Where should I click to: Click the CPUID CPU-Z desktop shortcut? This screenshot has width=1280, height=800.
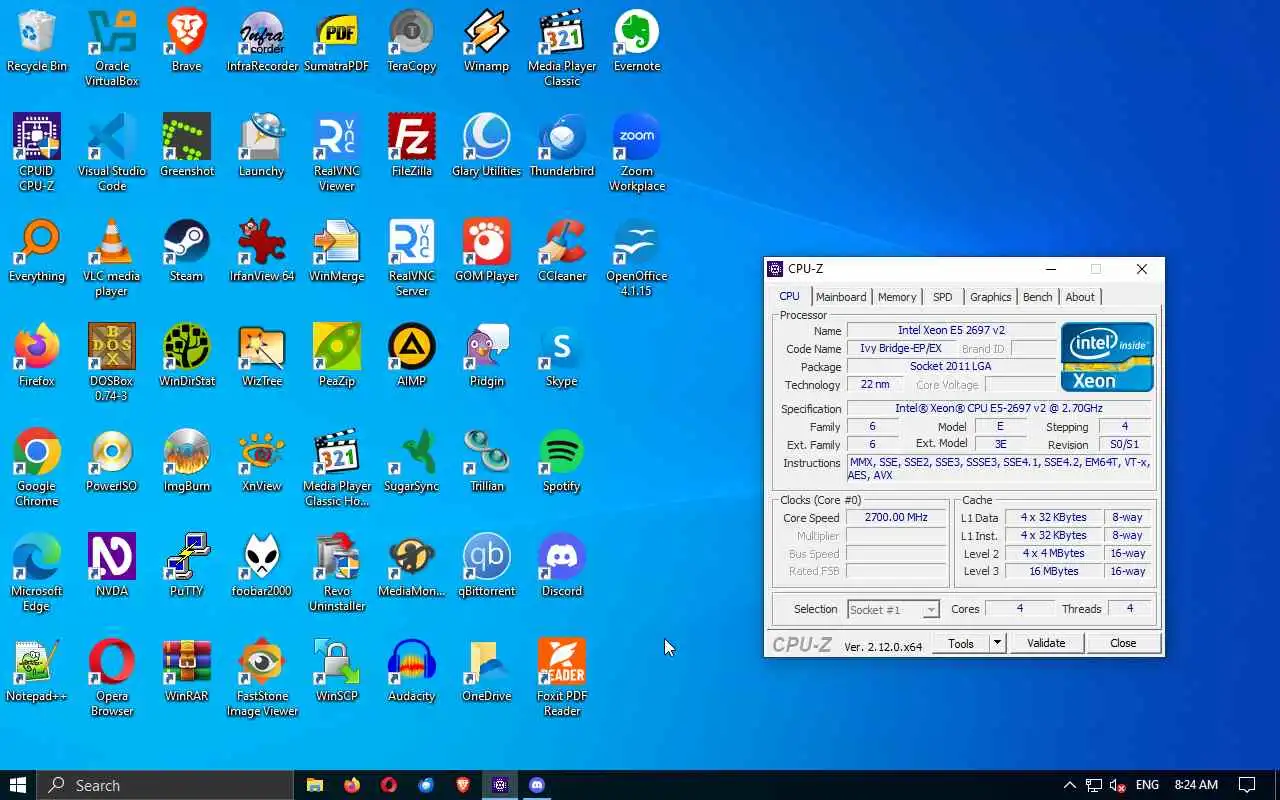37,152
